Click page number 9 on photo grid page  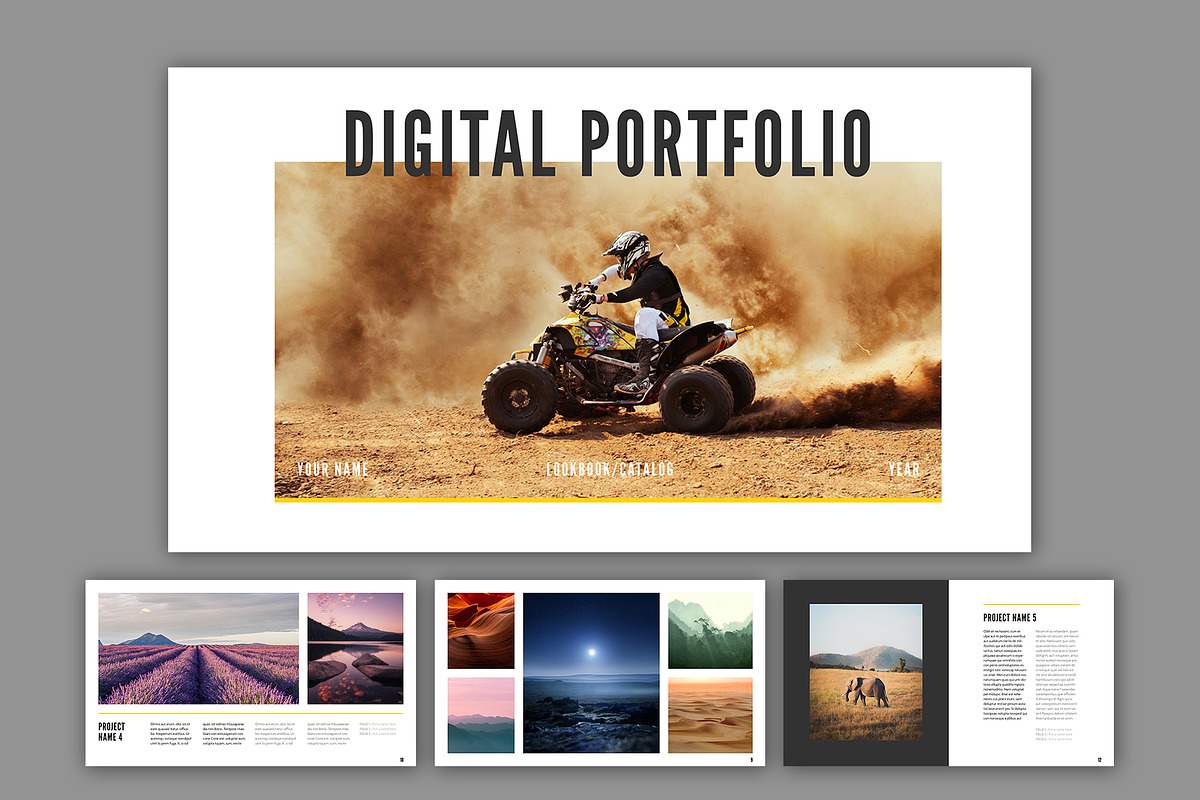coord(751,759)
